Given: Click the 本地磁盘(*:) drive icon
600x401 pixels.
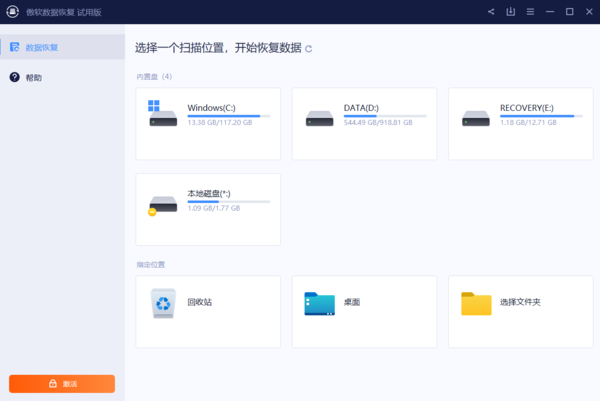Looking at the screenshot, I should (162, 205).
